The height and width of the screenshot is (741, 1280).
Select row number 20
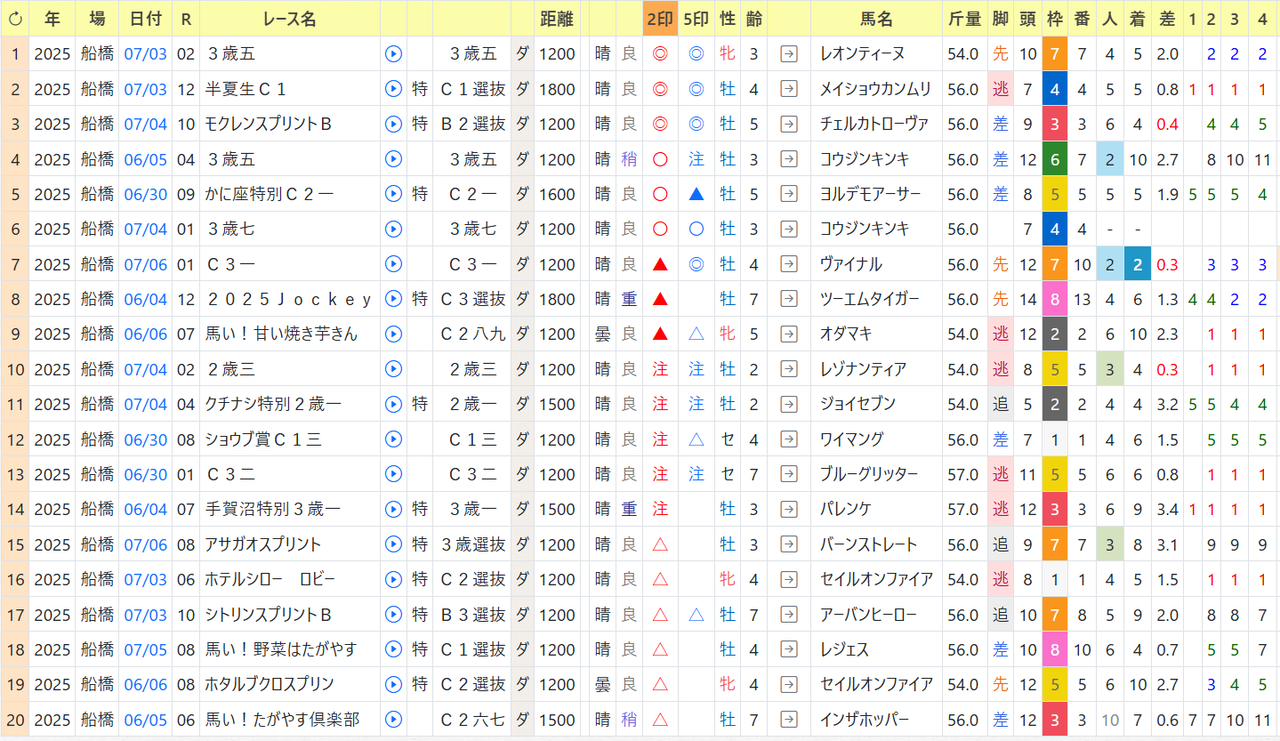15,719
